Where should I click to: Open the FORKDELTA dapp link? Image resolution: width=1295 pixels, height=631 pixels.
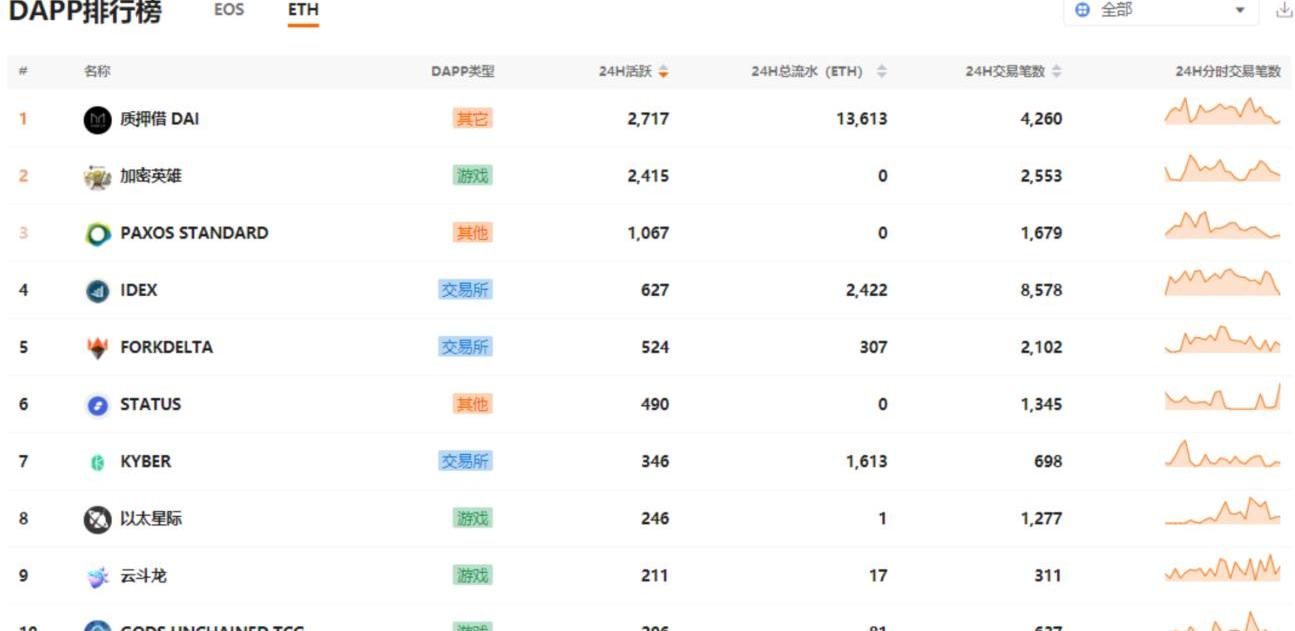pos(166,346)
